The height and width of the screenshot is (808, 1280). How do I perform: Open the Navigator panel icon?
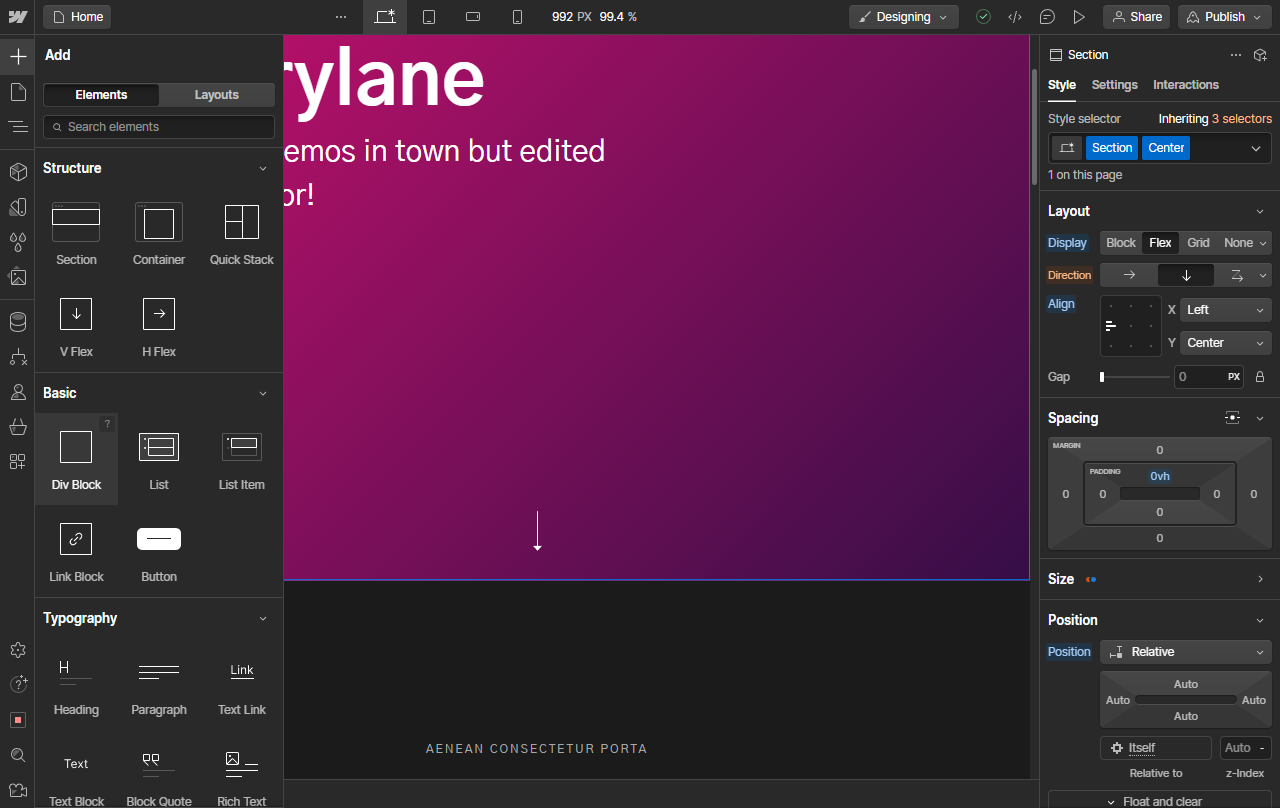pos(18,127)
